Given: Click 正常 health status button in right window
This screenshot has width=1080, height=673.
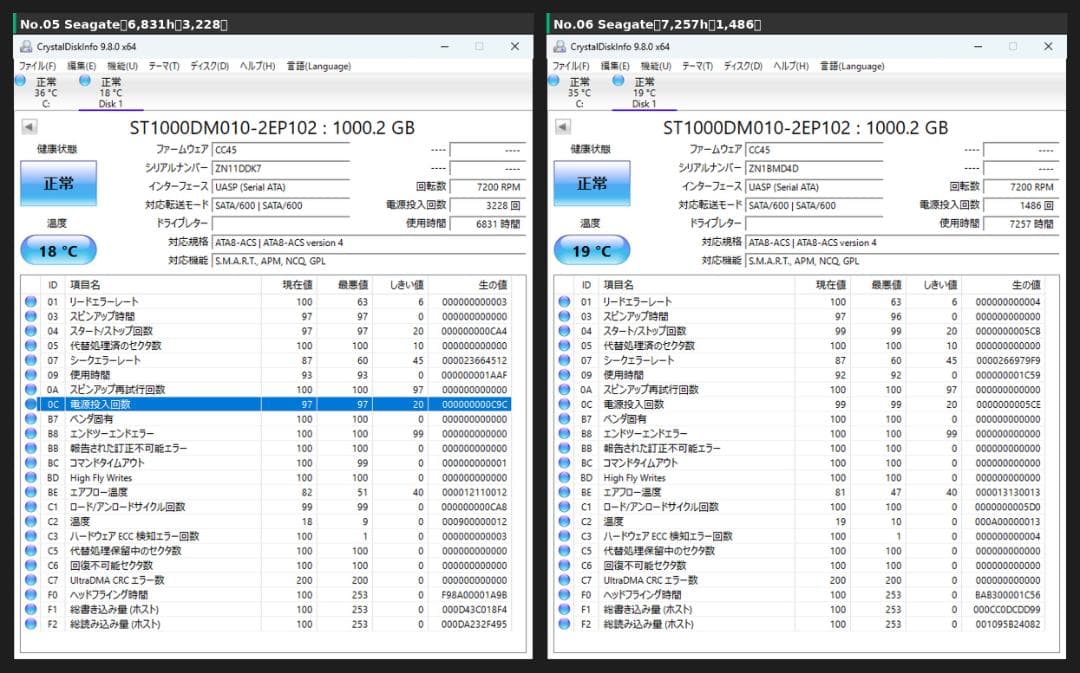Looking at the screenshot, I should coord(592,183).
